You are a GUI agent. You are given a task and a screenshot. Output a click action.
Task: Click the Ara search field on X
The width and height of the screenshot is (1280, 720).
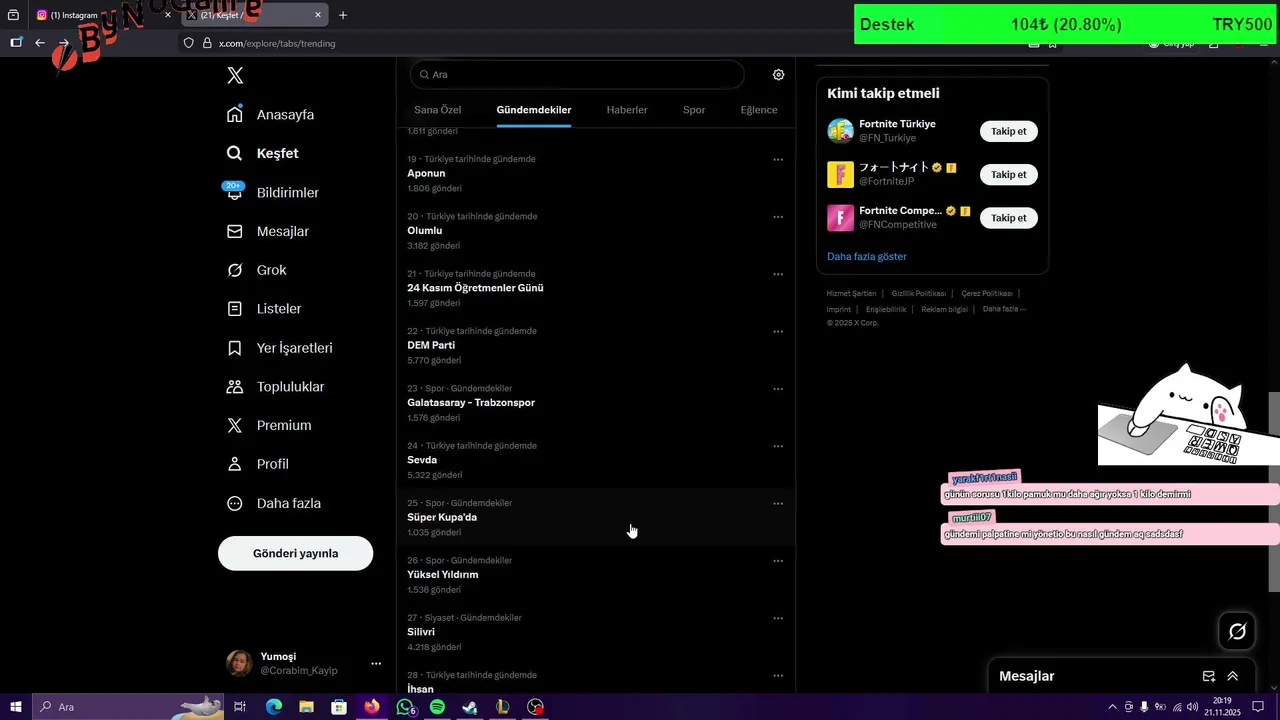(x=577, y=75)
